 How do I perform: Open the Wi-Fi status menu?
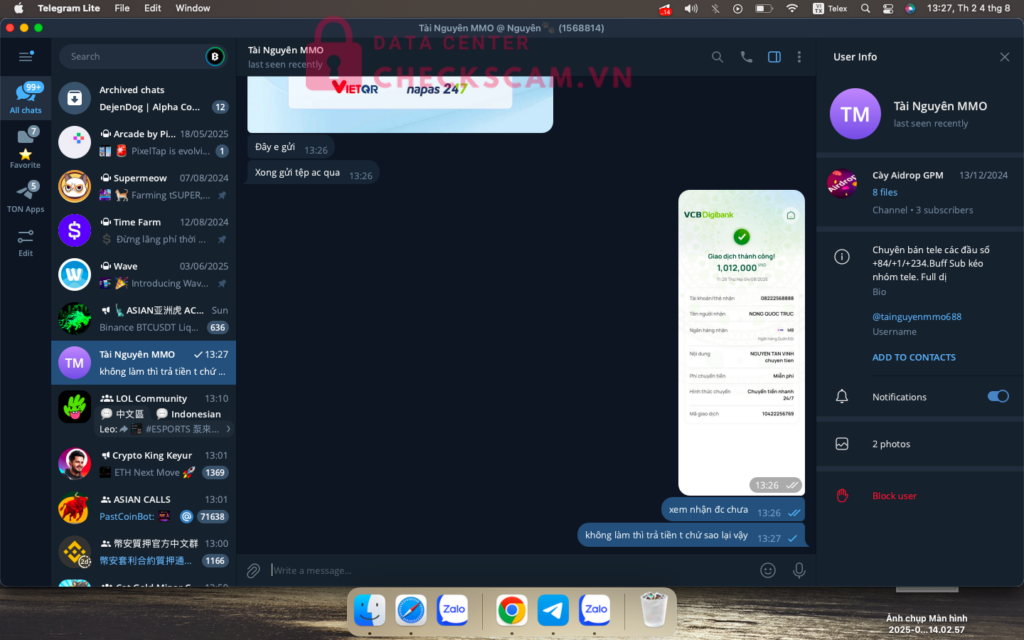coord(792,8)
